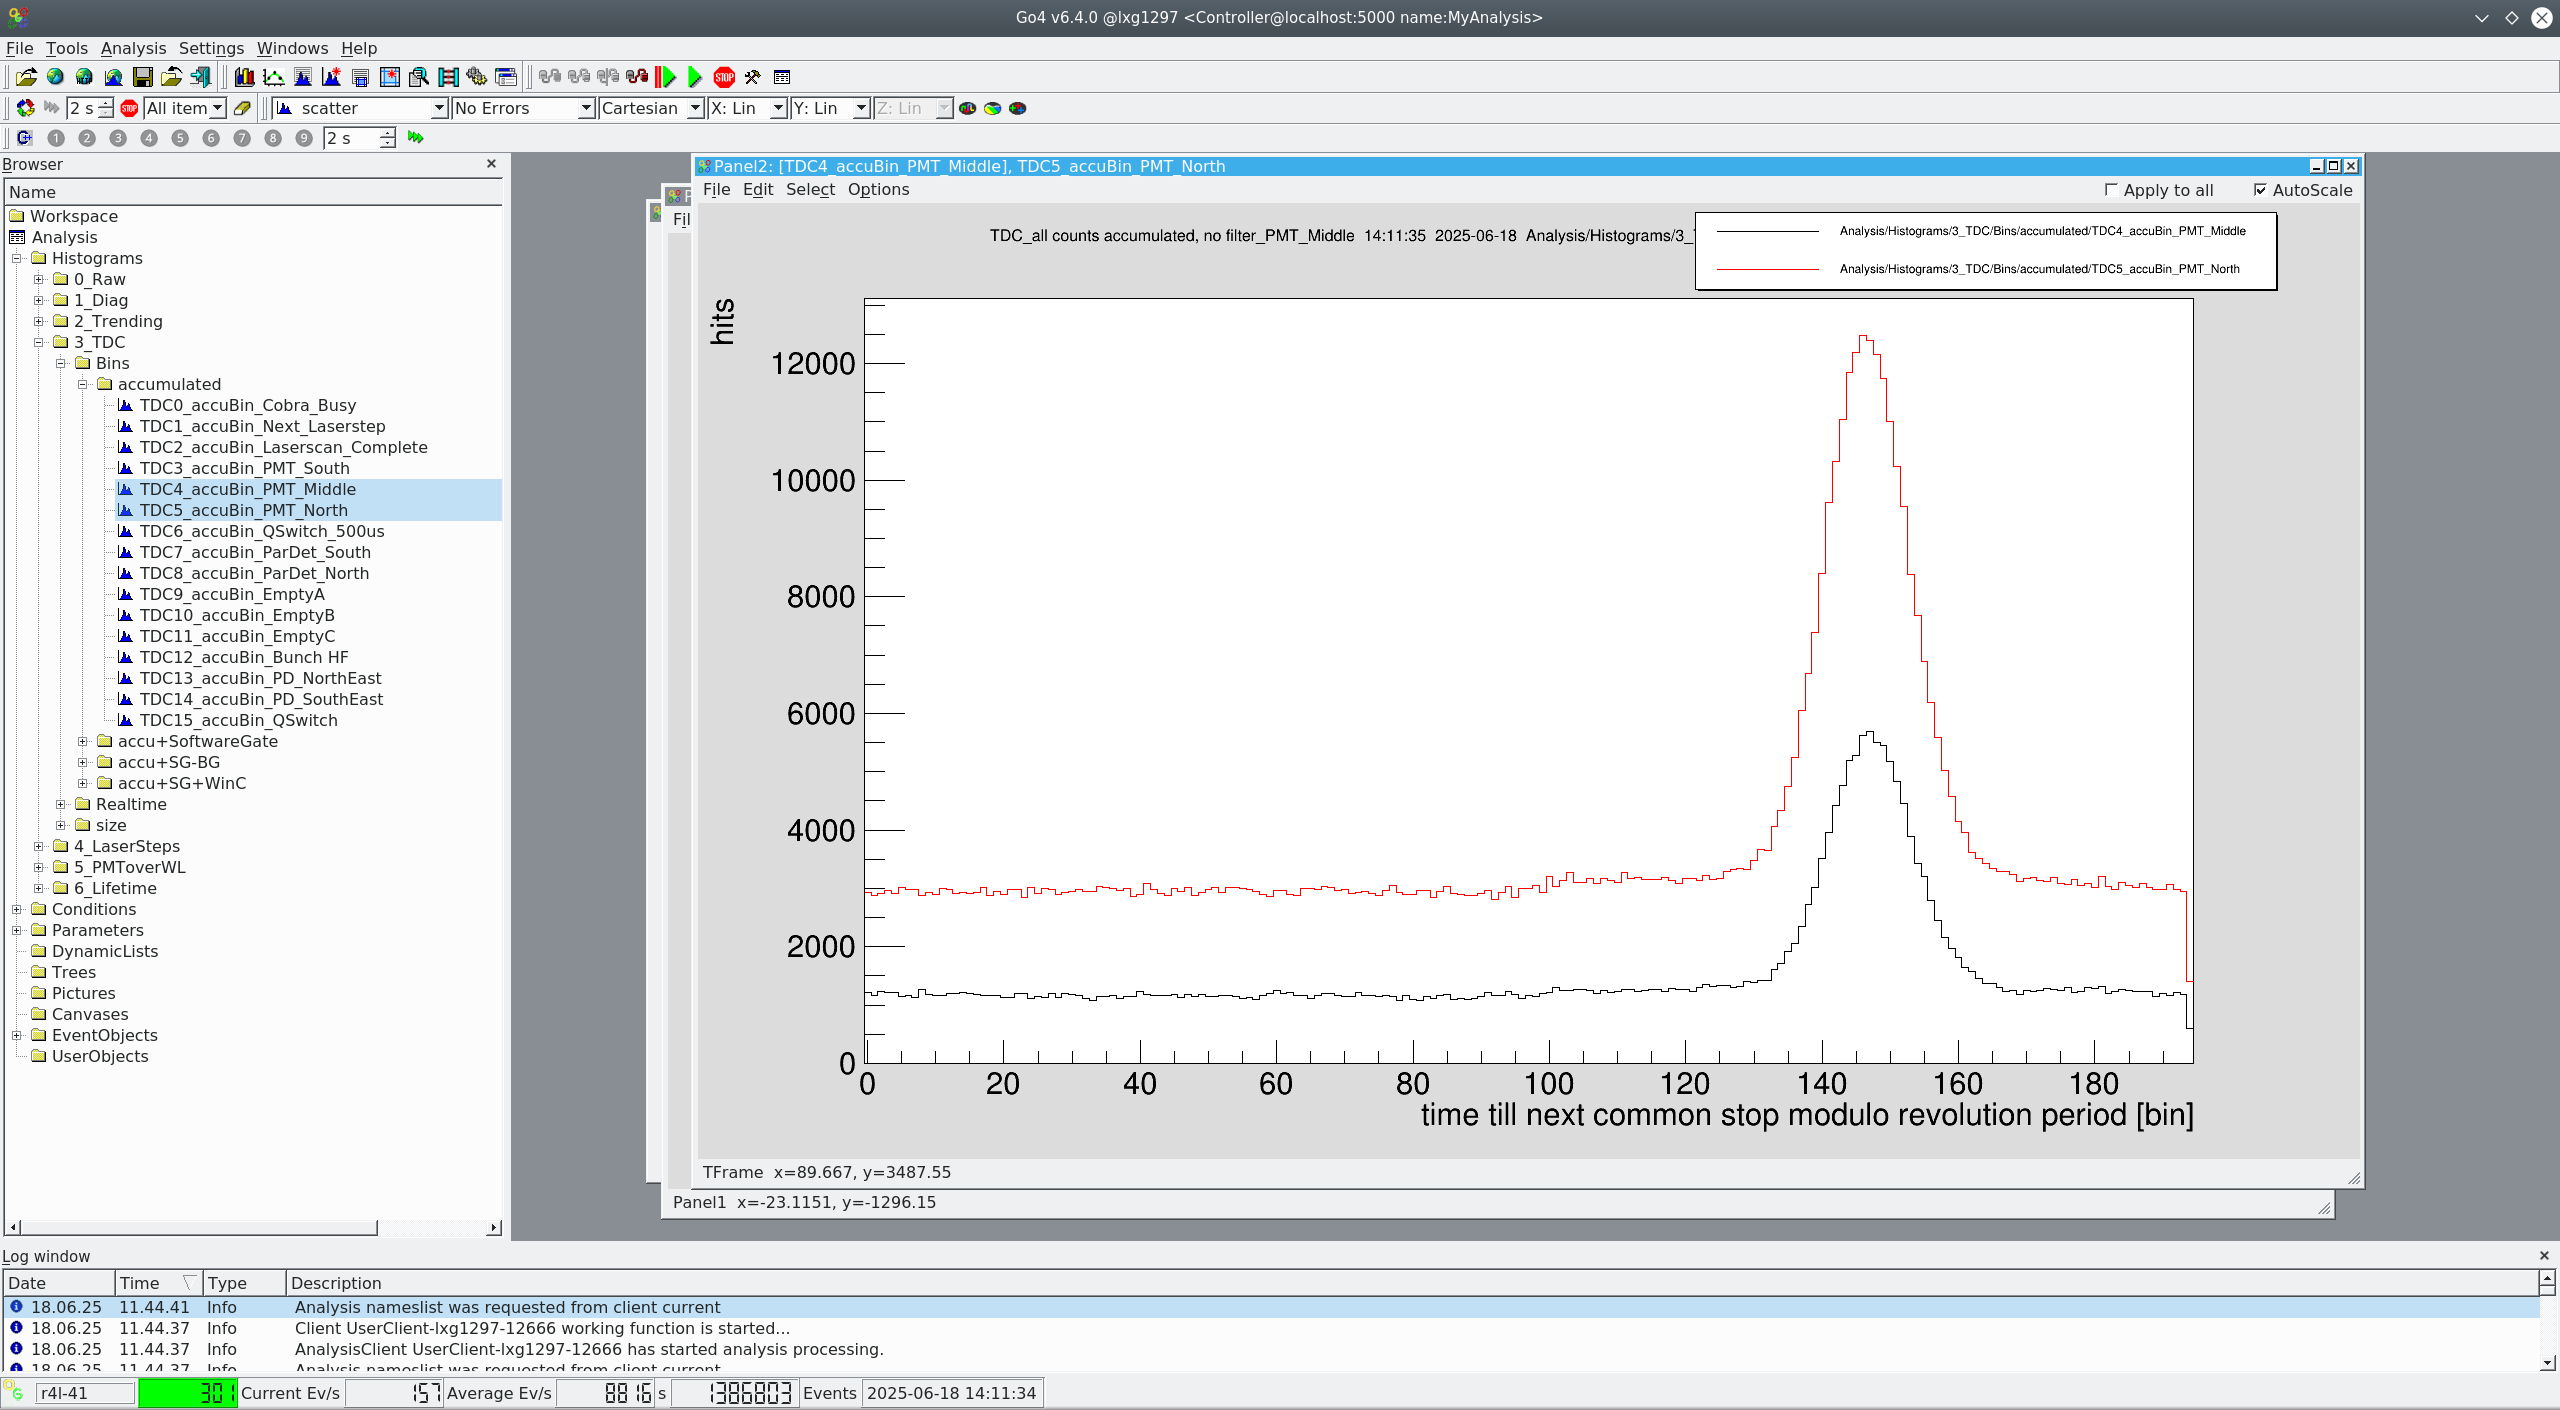Viewport: 2560px width, 1410px height.
Task: Open the scatter draw style dropdown
Action: (360, 108)
